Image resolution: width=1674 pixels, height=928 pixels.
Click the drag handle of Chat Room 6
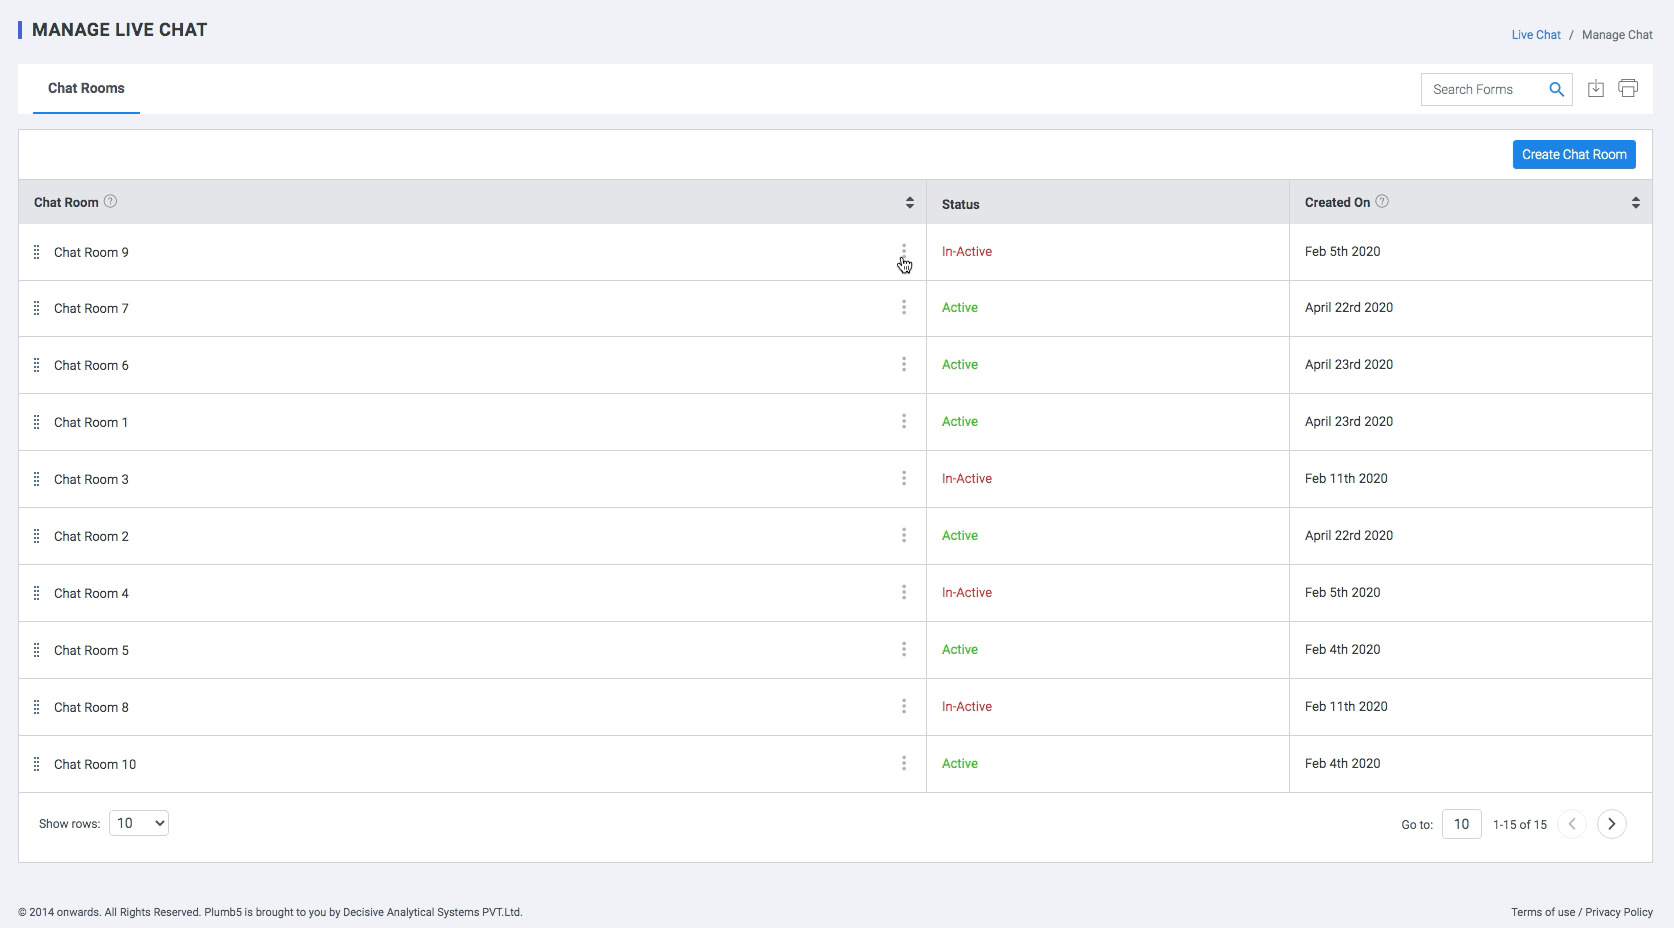pyautogui.click(x=37, y=365)
